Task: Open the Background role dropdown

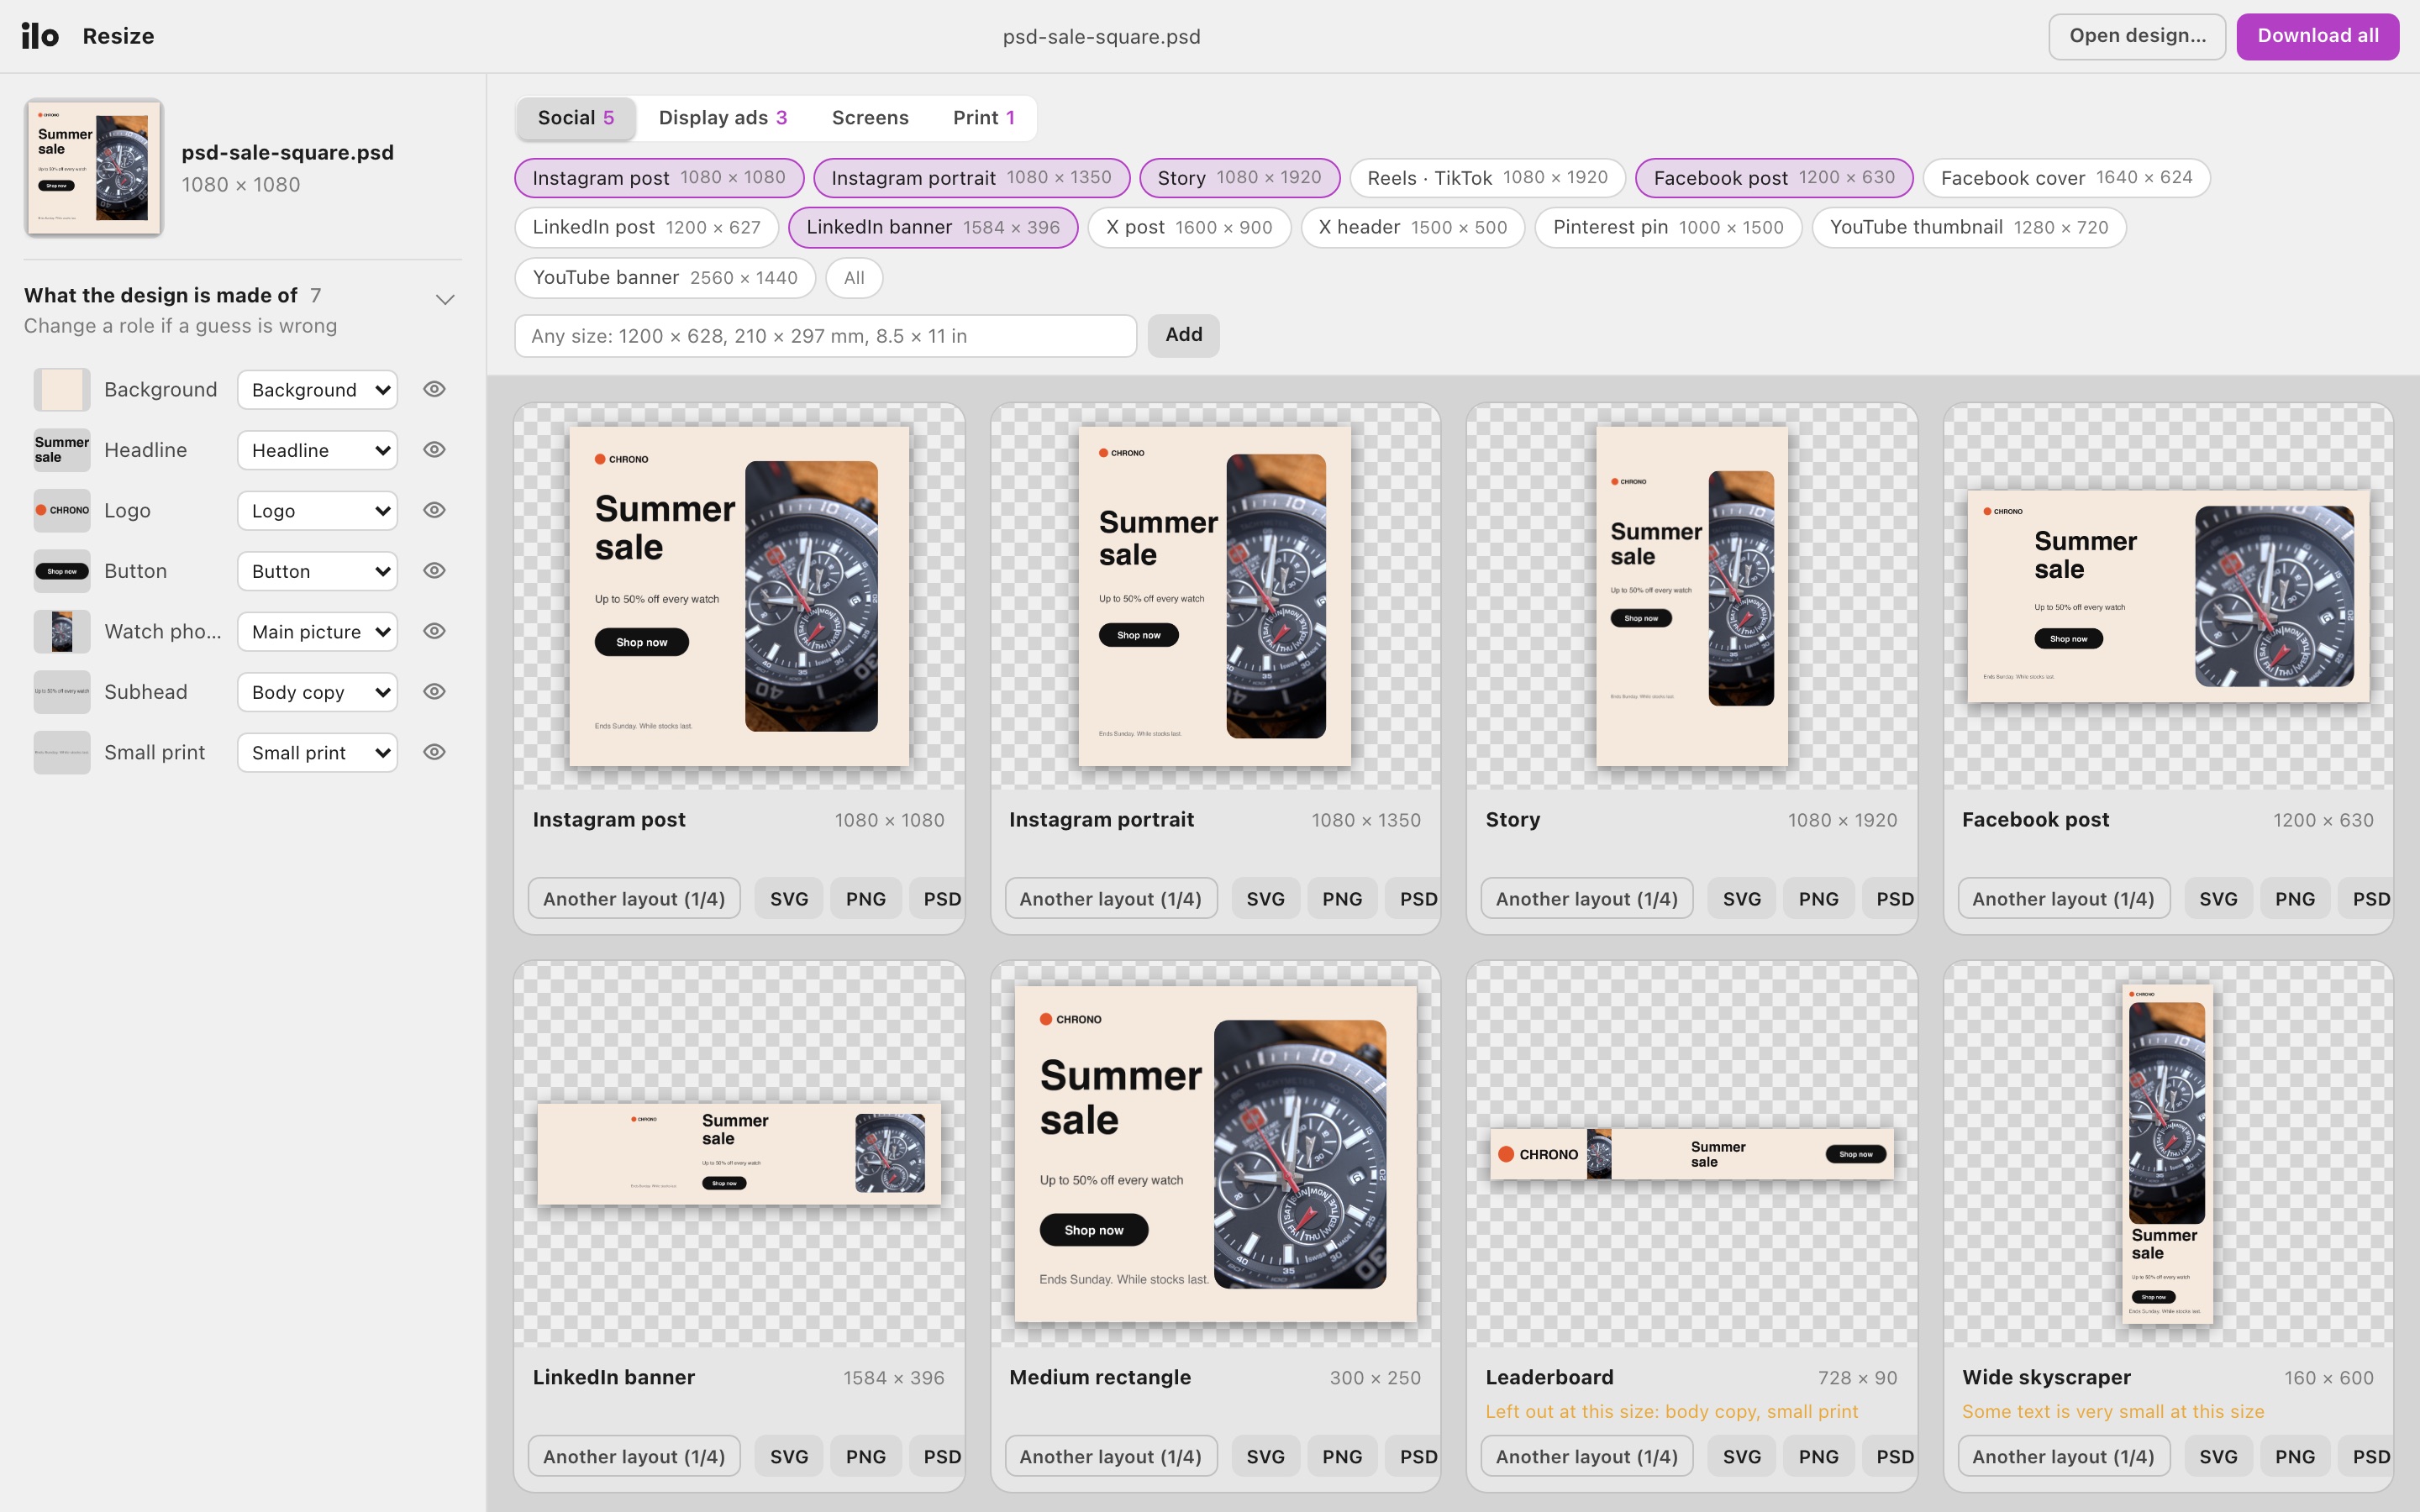Action: click(317, 390)
